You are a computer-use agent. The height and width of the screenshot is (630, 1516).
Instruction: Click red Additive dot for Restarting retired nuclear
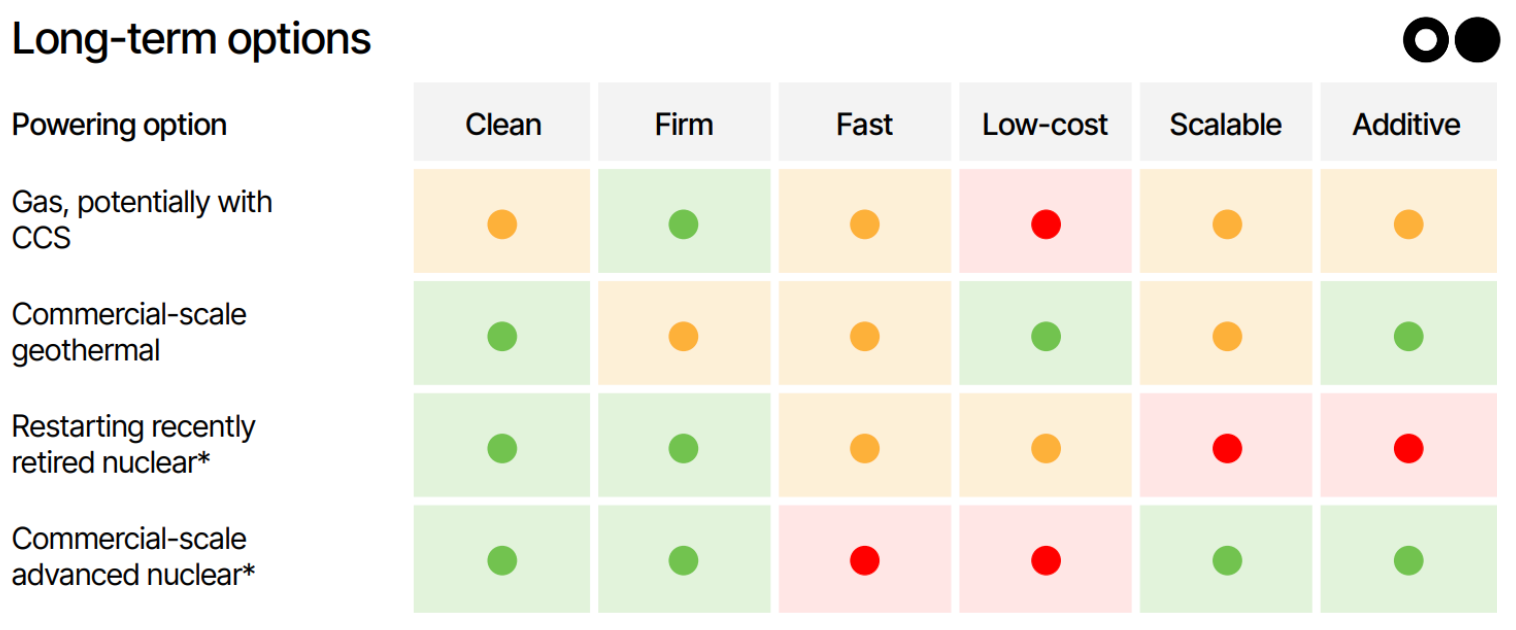point(1408,447)
